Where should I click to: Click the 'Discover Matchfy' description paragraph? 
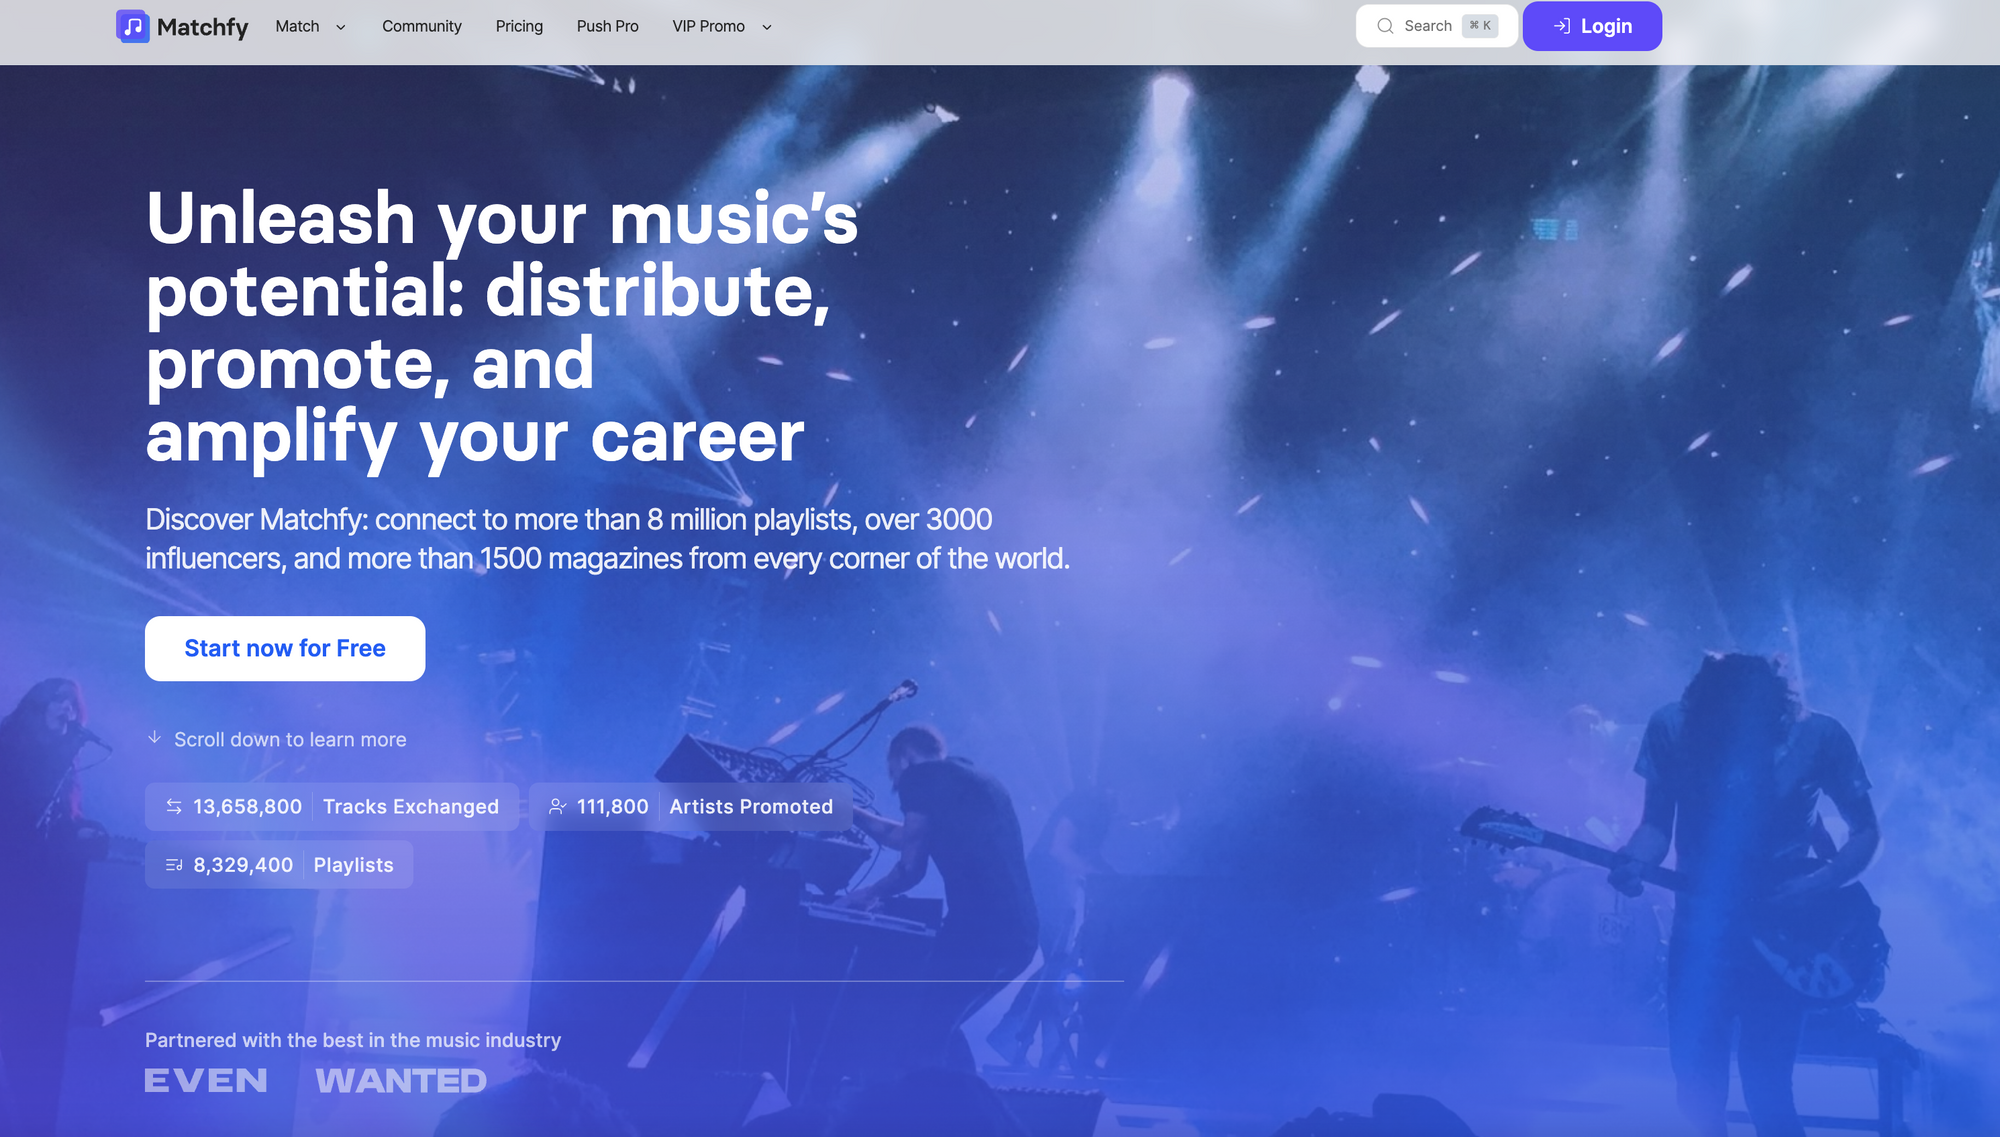[x=608, y=539]
